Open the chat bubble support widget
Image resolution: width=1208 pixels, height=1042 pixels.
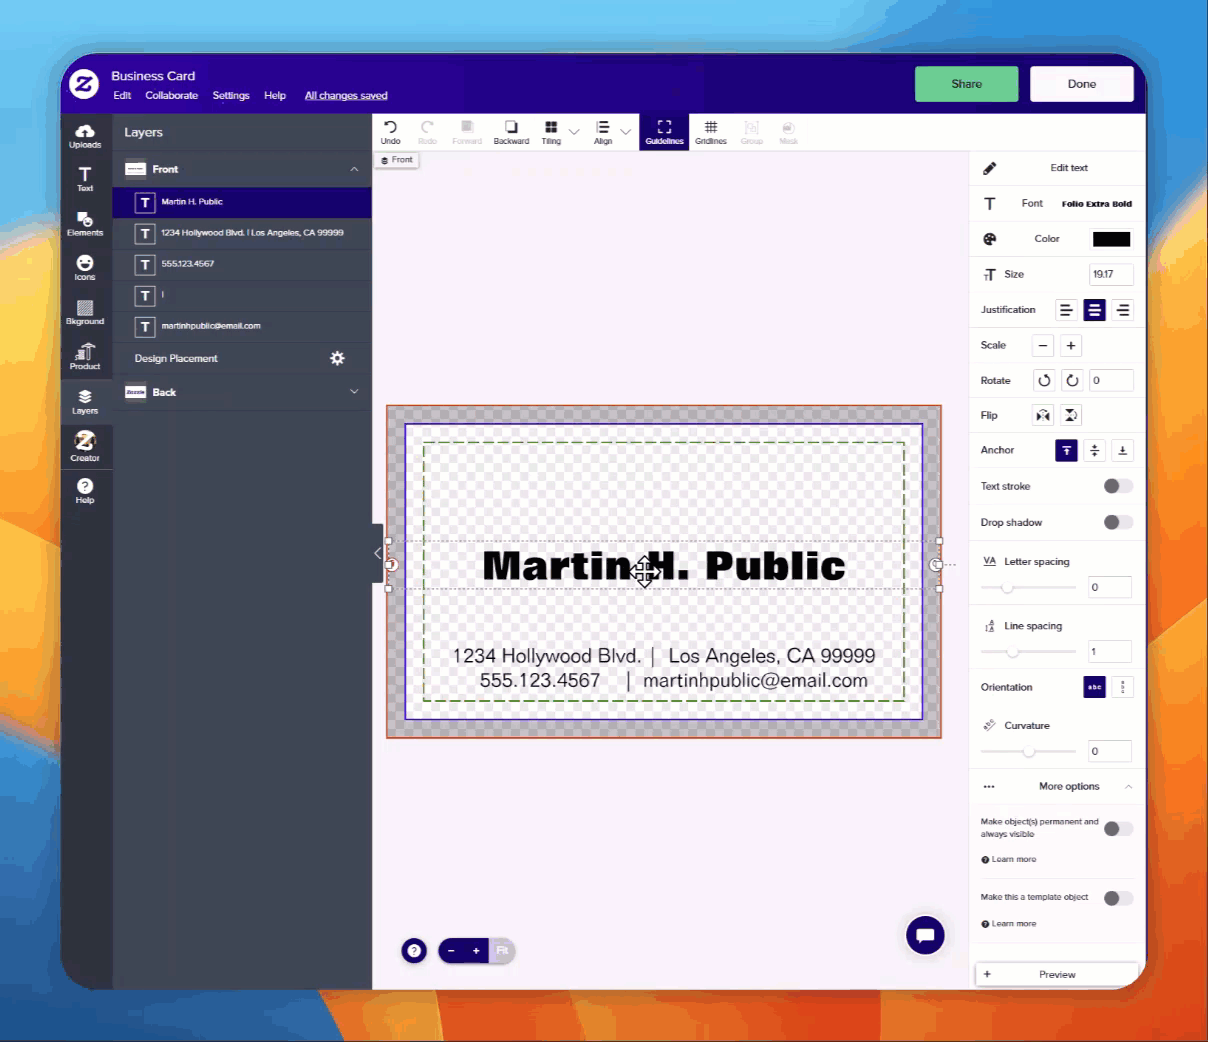(925, 935)
